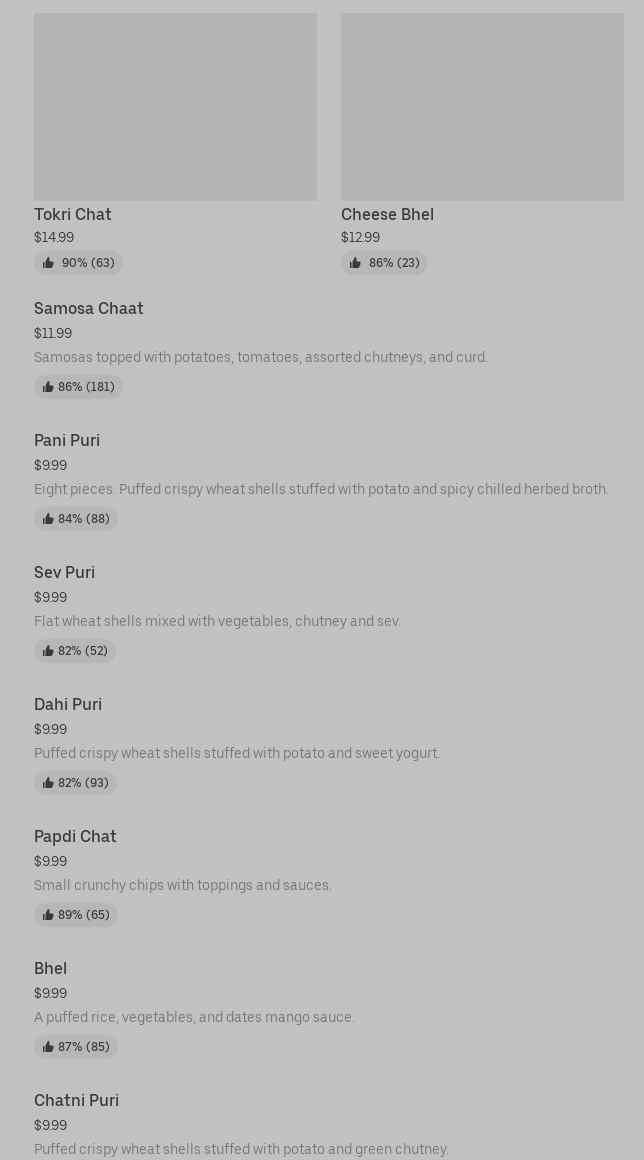Click thumbs-up icon under Tokri Chat
The width and height of the screenshot is (644, 1160).
[48, 263]
